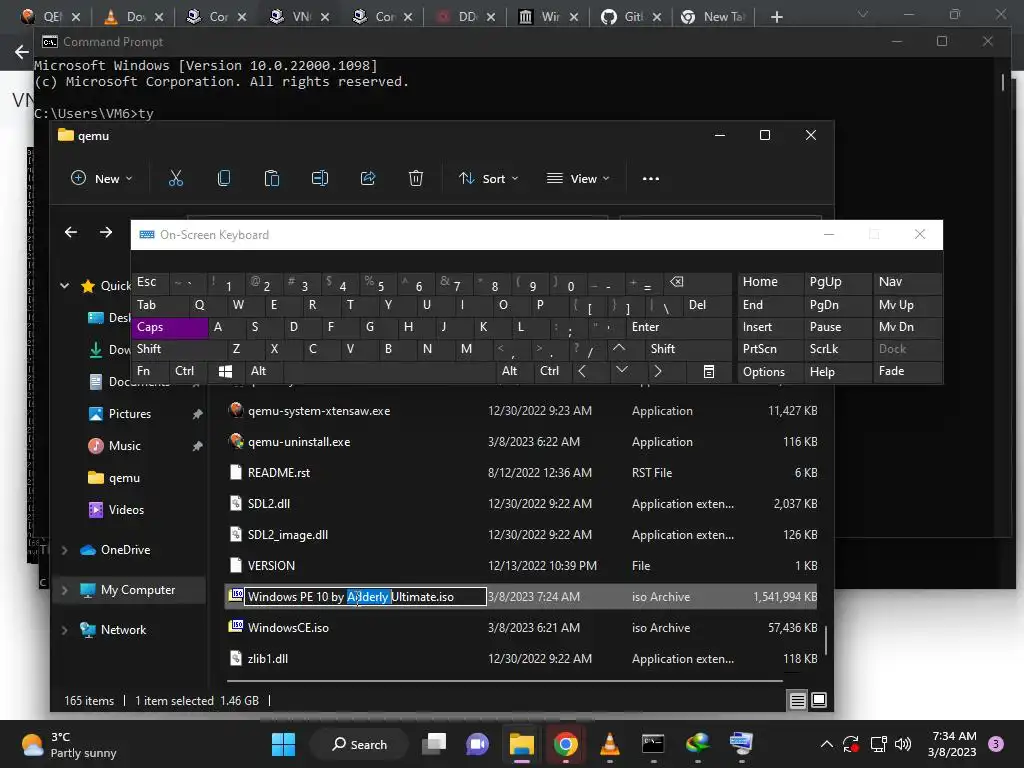
Task: Click the Rename icon in qemu toolbar
Action: 319,178
